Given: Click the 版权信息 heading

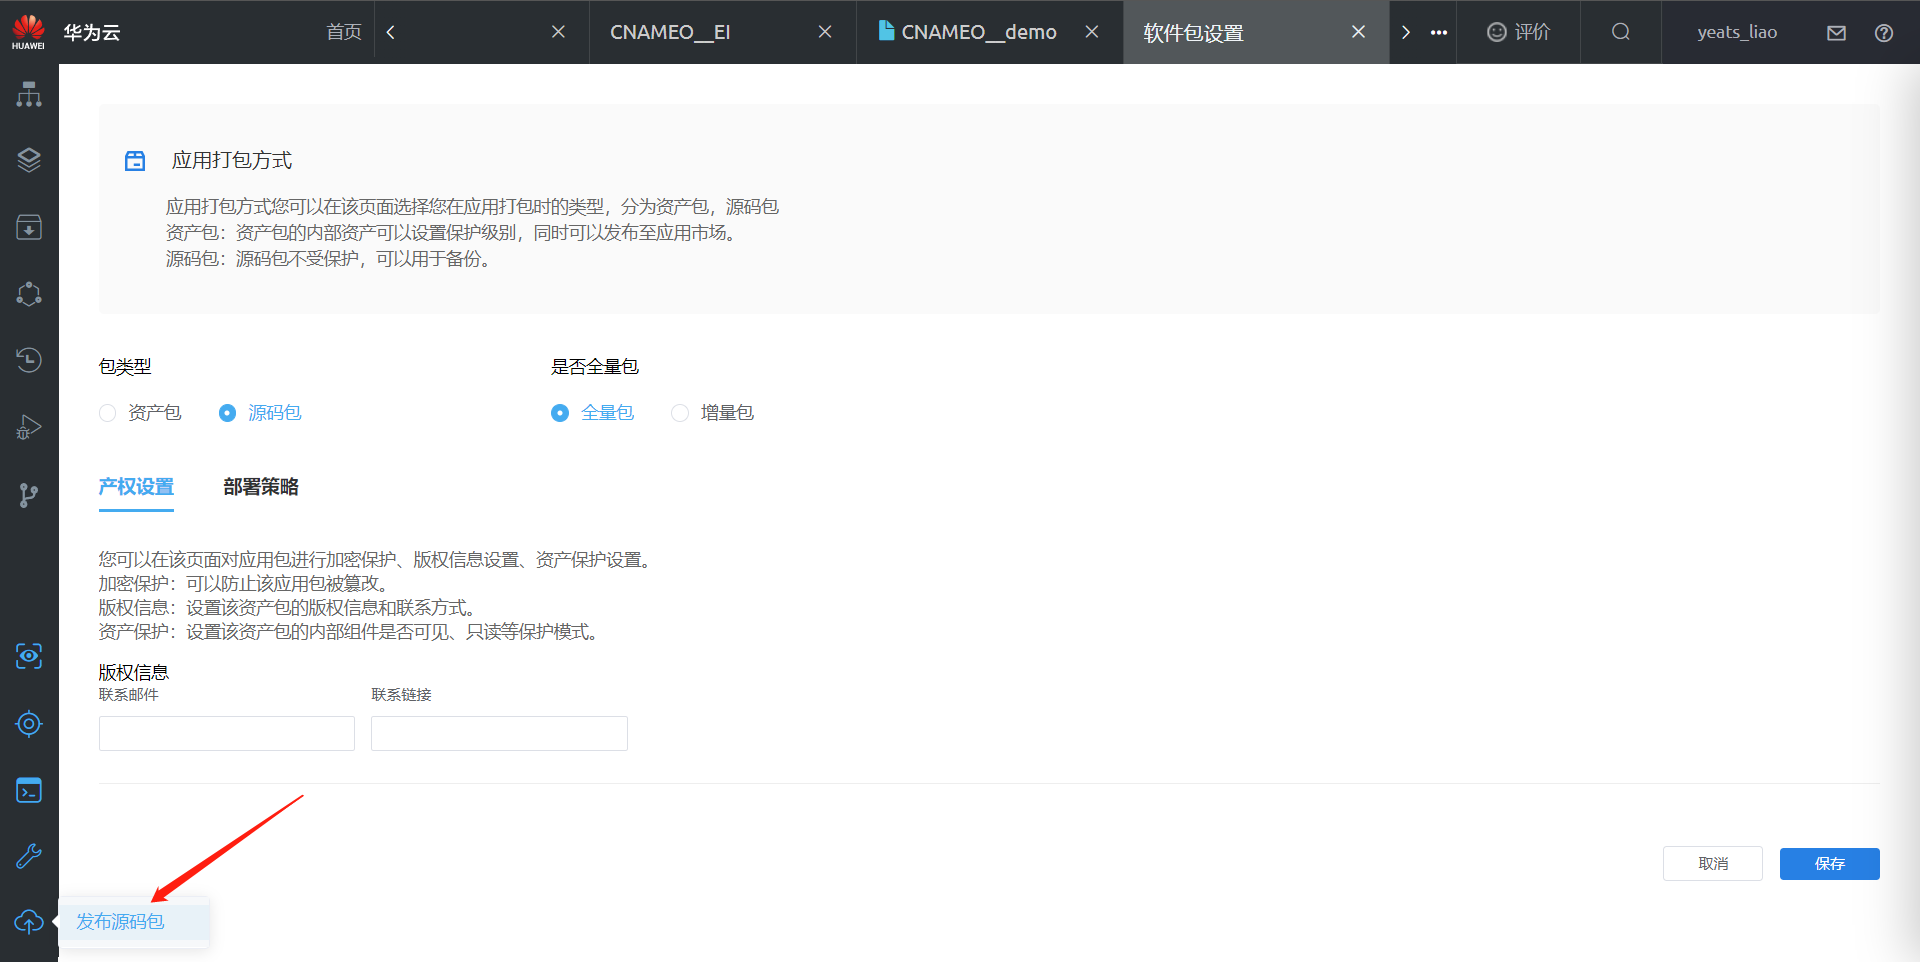Looking at the screenshot, I should (x=134, y=672).
